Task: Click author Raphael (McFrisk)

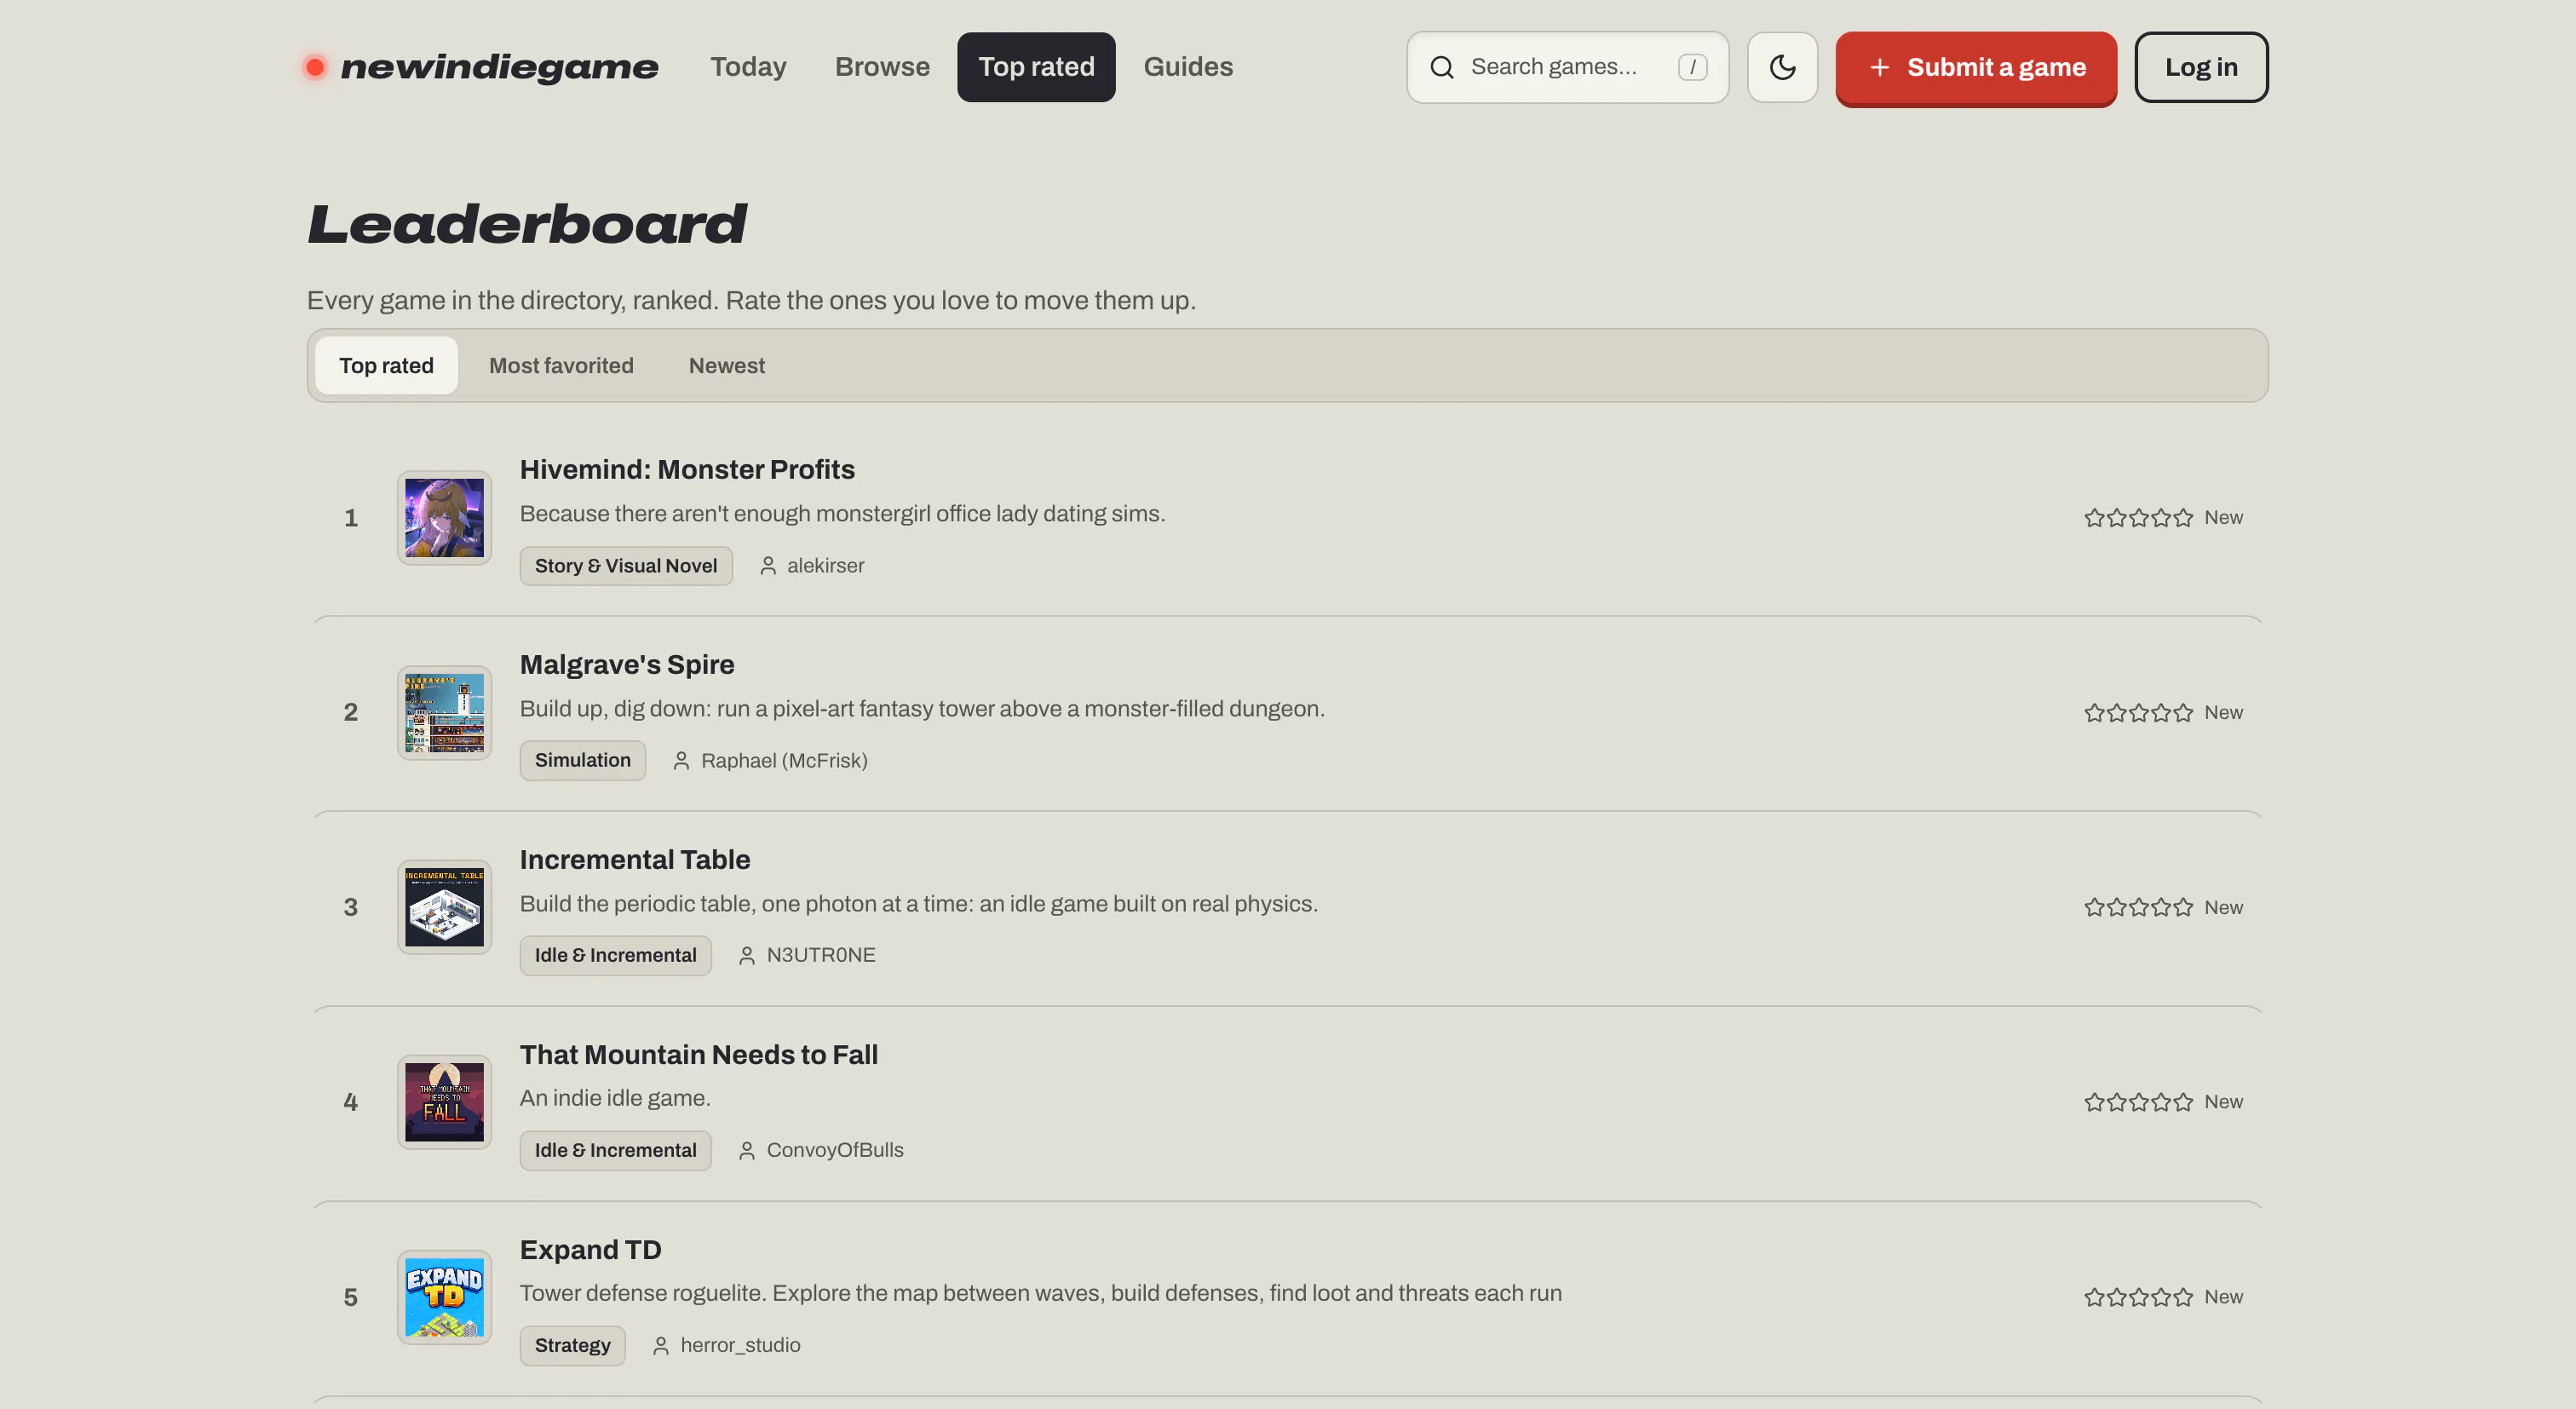Action: pos(784,760)
